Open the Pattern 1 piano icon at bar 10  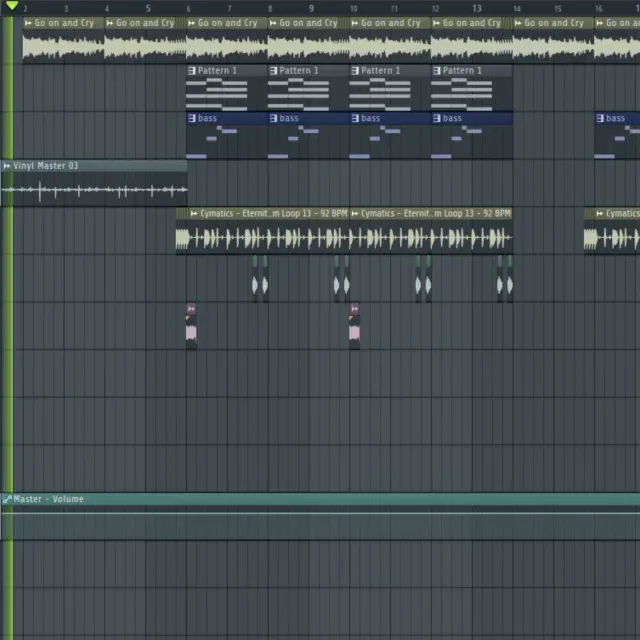[x=355, y=71]
